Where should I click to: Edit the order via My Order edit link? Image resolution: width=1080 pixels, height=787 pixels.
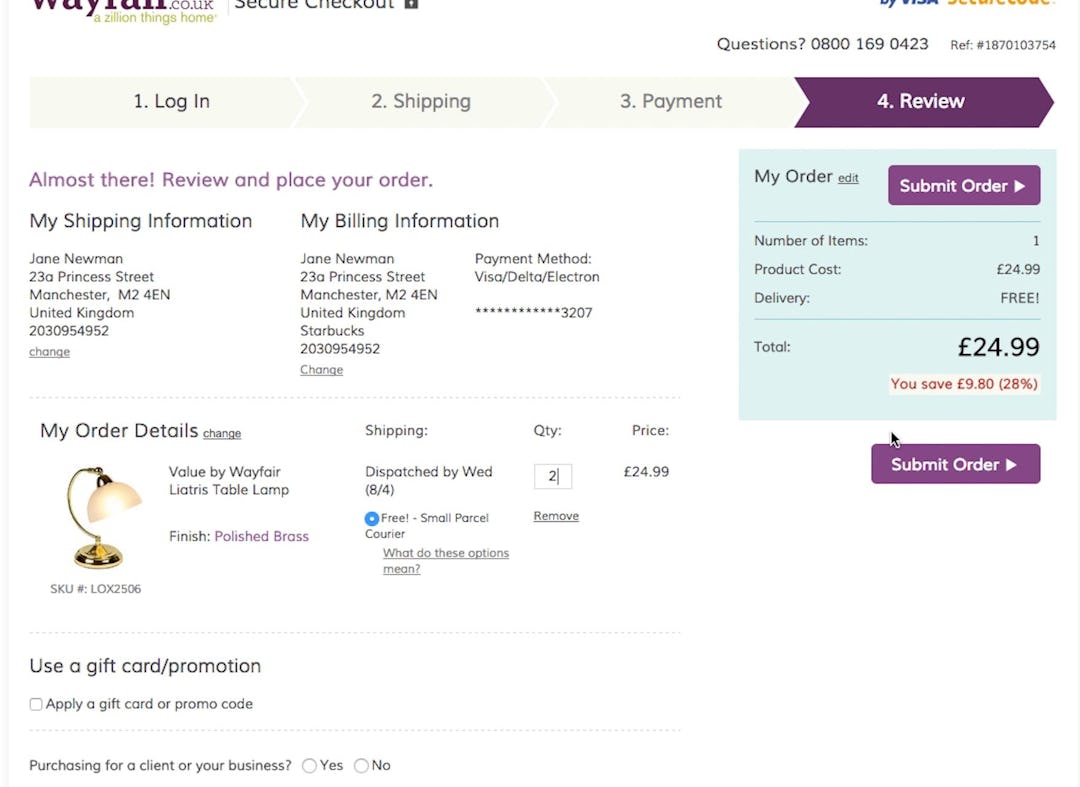pos(848,178)
